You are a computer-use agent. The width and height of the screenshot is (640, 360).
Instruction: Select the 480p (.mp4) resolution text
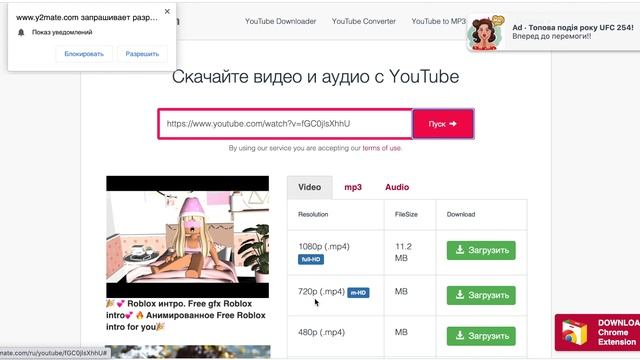322,332
